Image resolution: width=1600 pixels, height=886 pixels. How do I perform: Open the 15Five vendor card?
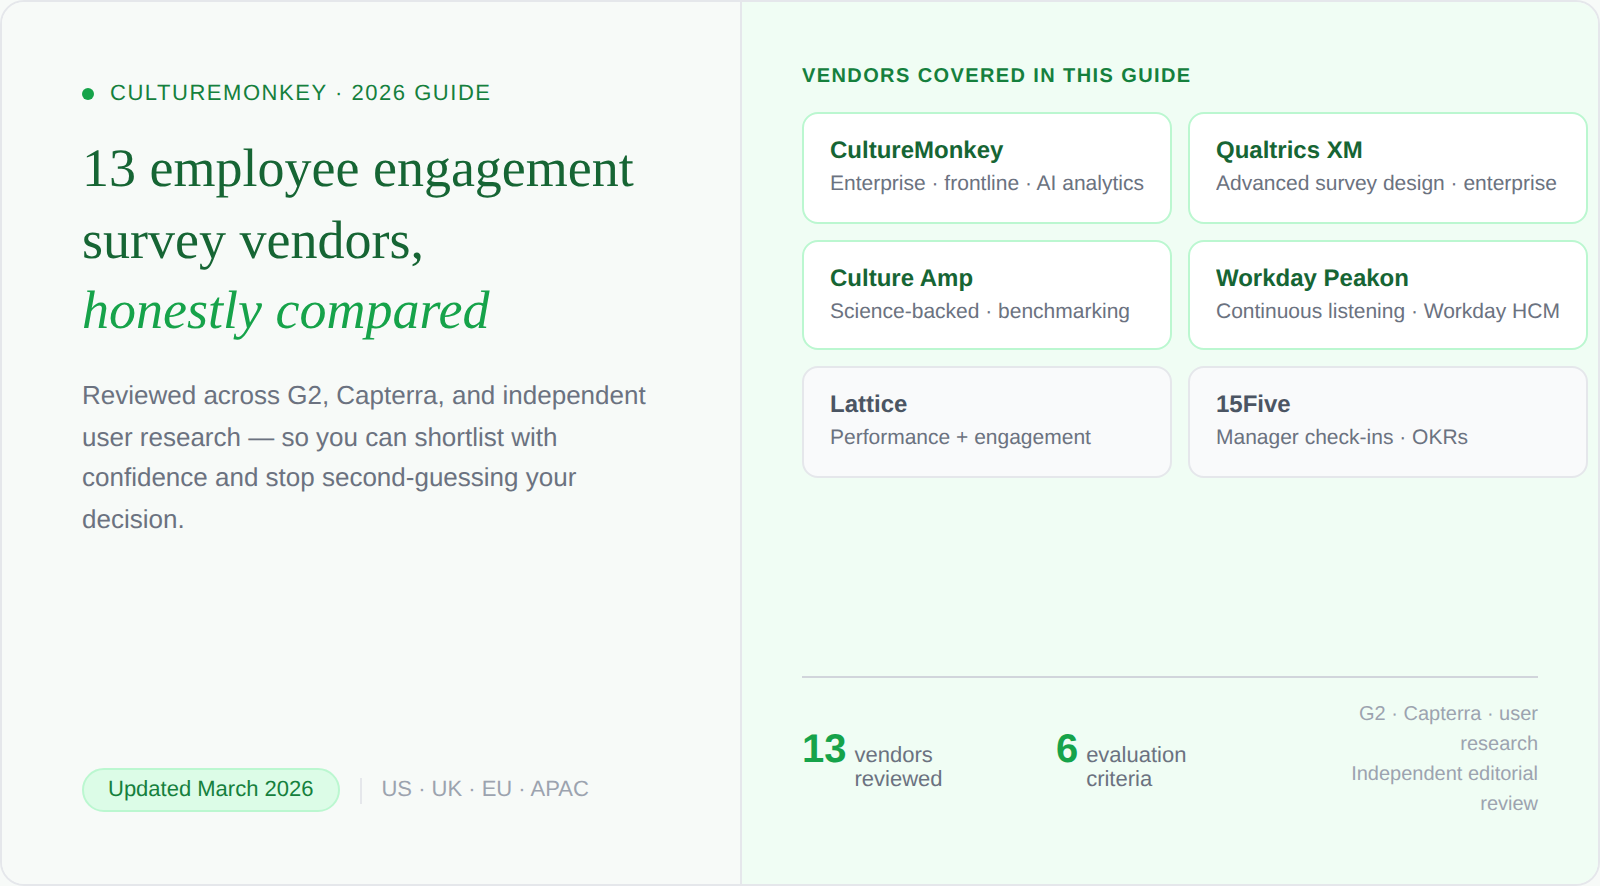pos(1386,422)
